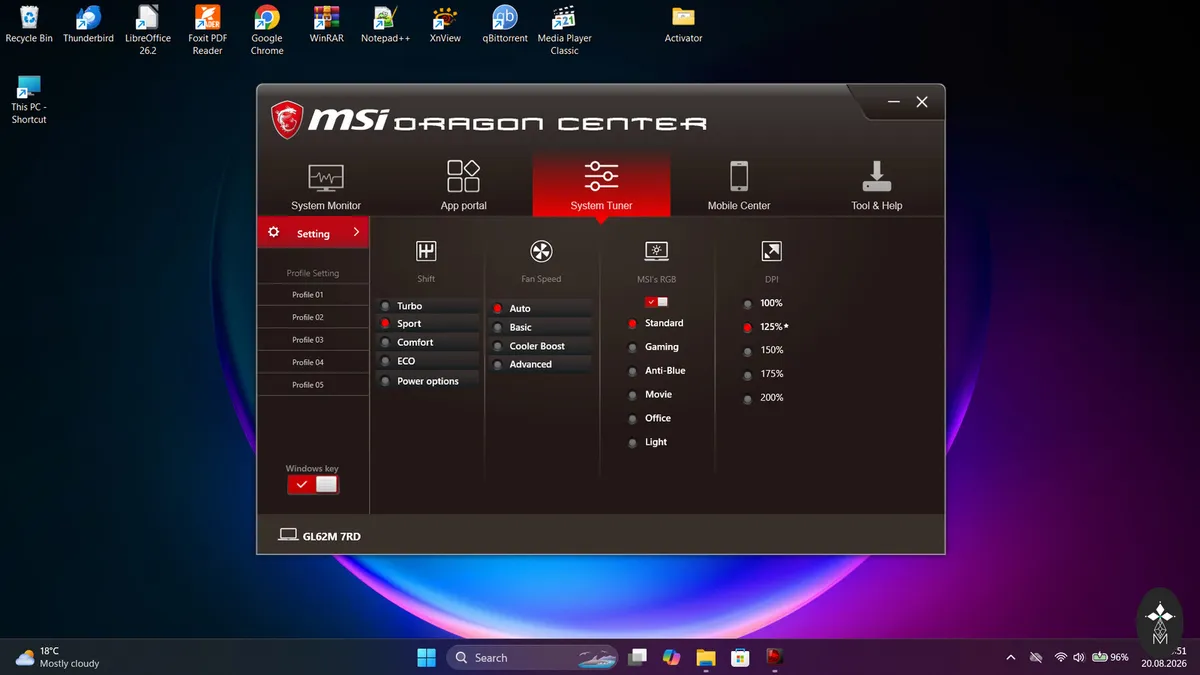Image resolution: width=1200 pixels, height=675 pixels.
Task: Open File Explorer from taskbar
Action: tap(706, 657)
